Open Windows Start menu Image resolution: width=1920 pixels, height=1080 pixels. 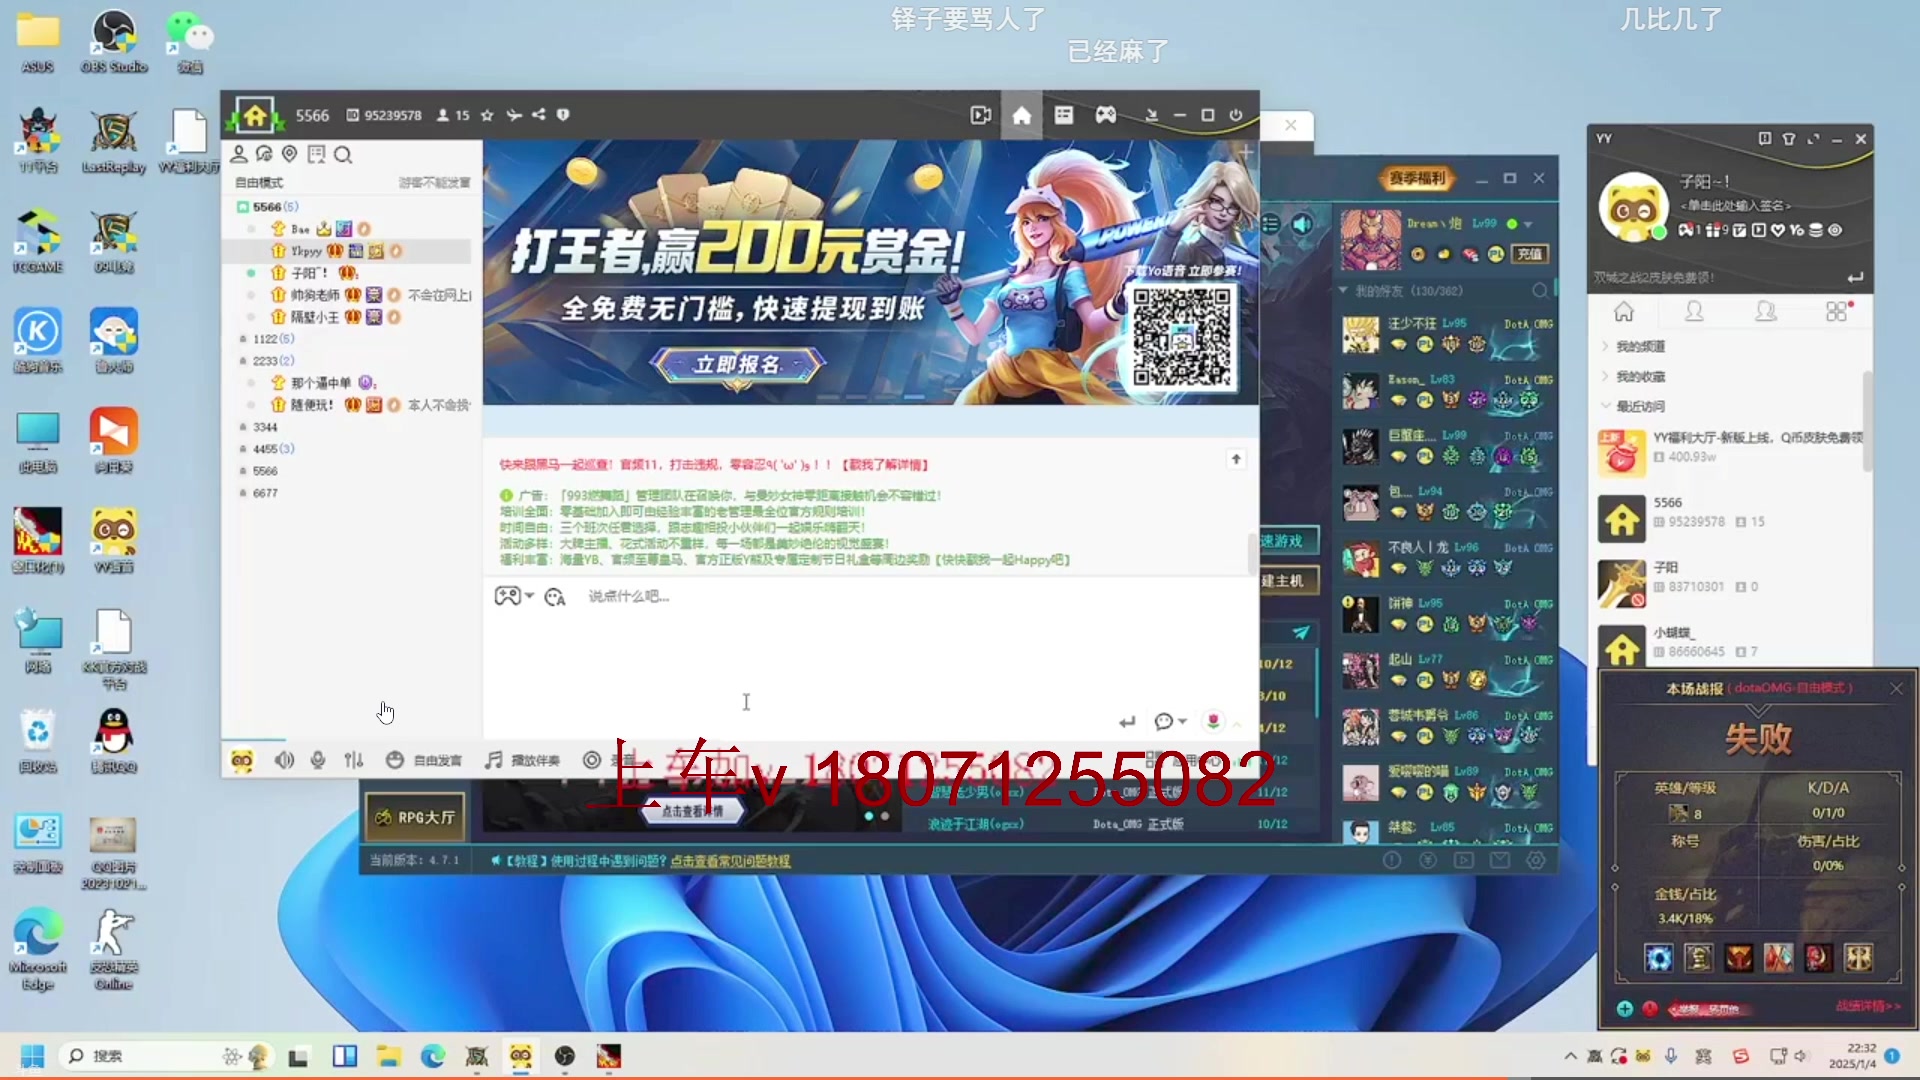tap(32, 1056)
